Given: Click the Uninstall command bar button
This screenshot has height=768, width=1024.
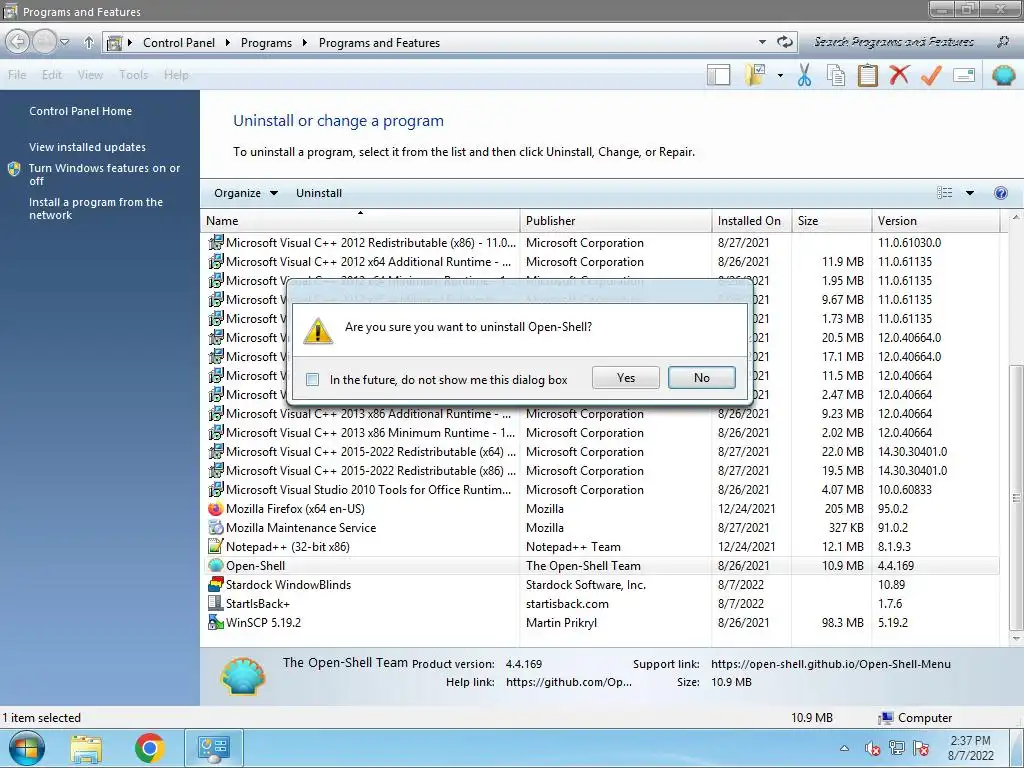Looking at the screenshot, I should point(319,193).
